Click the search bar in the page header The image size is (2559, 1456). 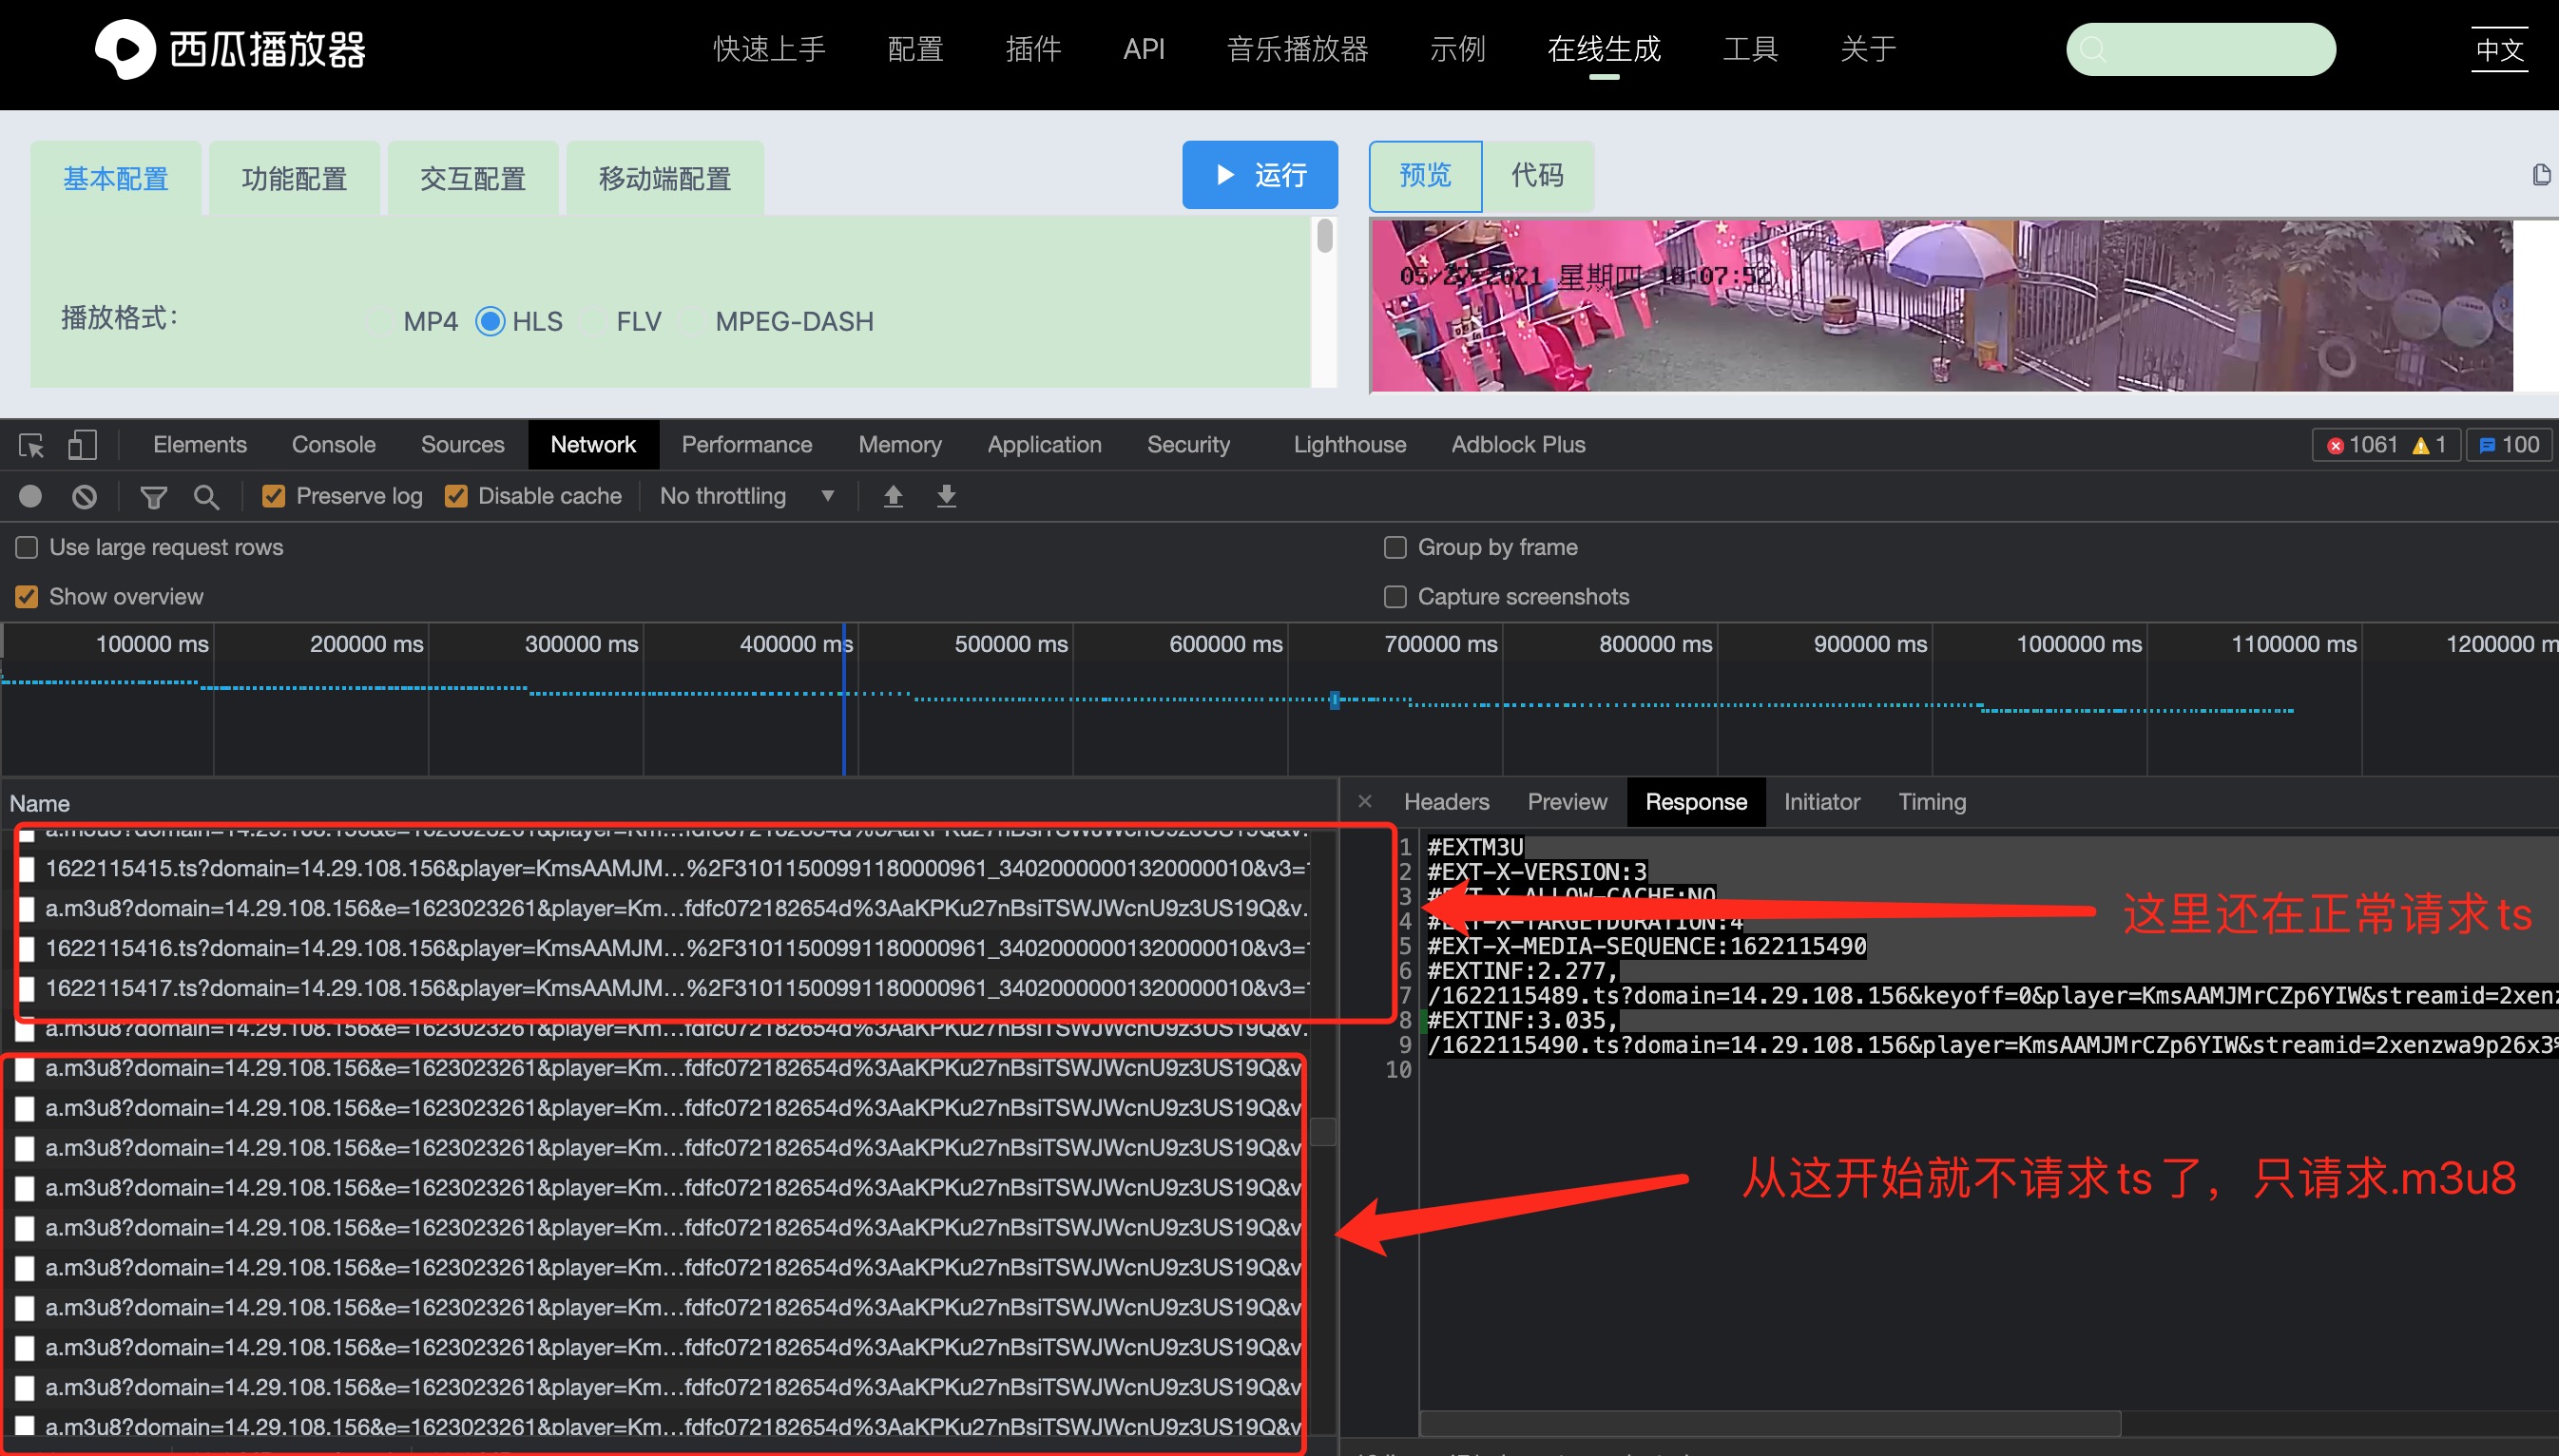(x=2199, y=49)
